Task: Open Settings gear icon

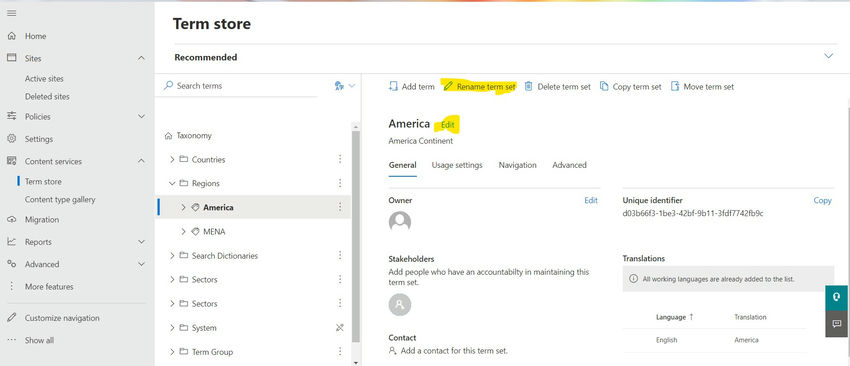Action: [x=11, y=139]
